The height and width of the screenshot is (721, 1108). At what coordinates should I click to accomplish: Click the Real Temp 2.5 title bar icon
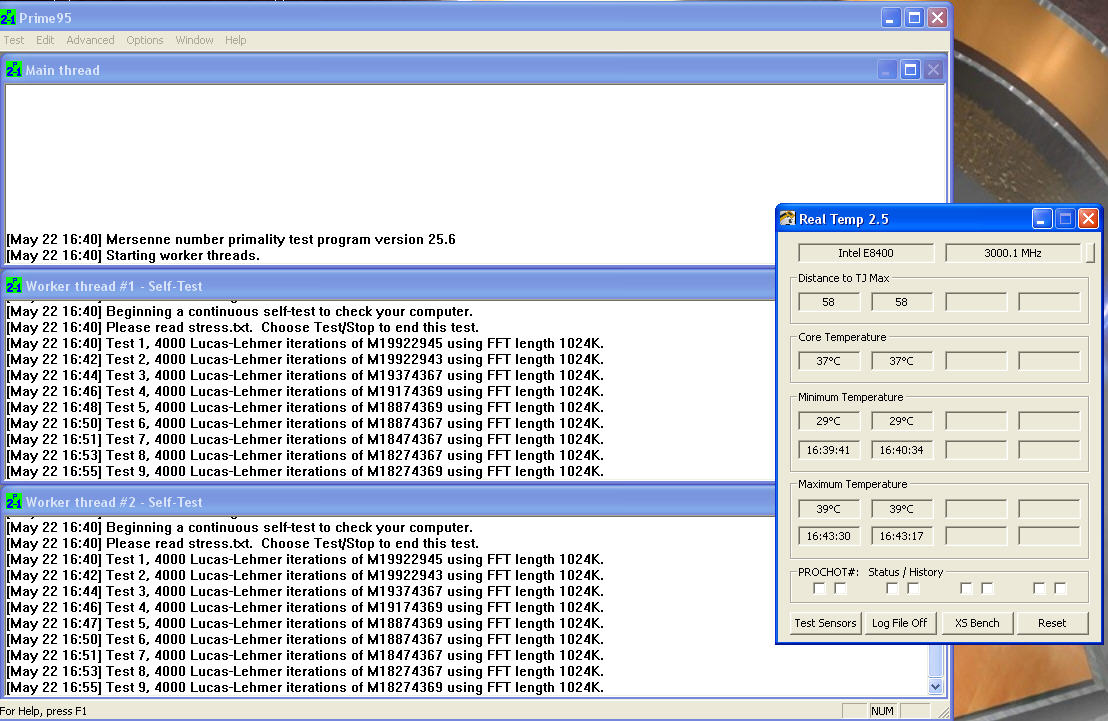(787, 218)
